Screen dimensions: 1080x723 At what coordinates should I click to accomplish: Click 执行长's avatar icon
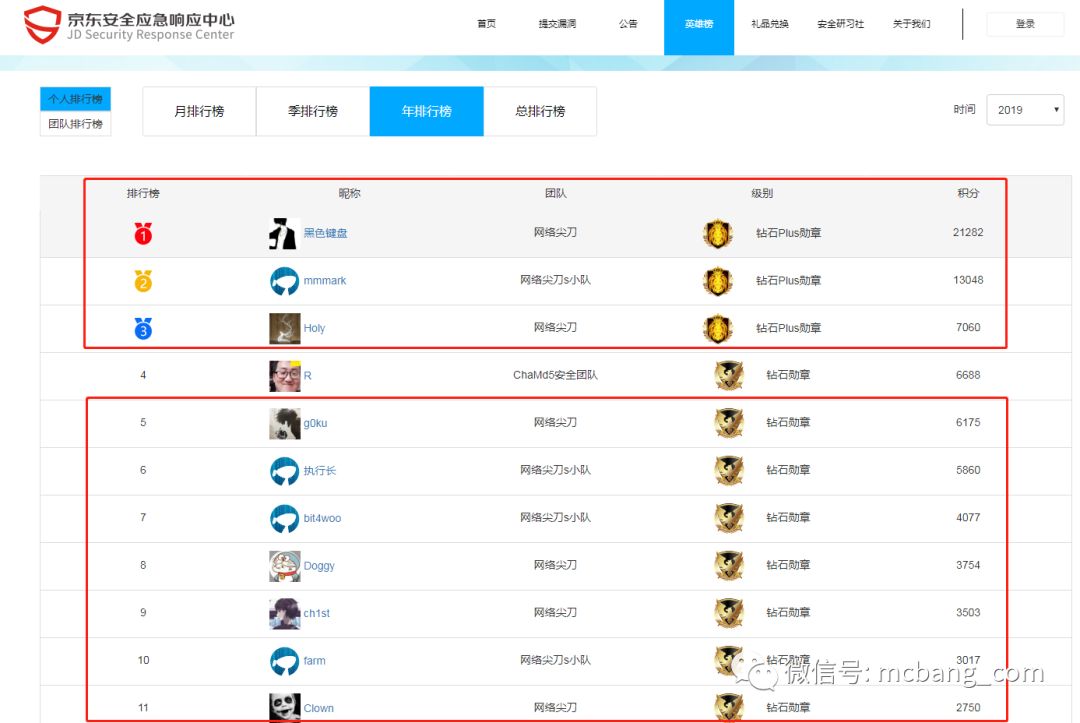click(x=284, y=471)
